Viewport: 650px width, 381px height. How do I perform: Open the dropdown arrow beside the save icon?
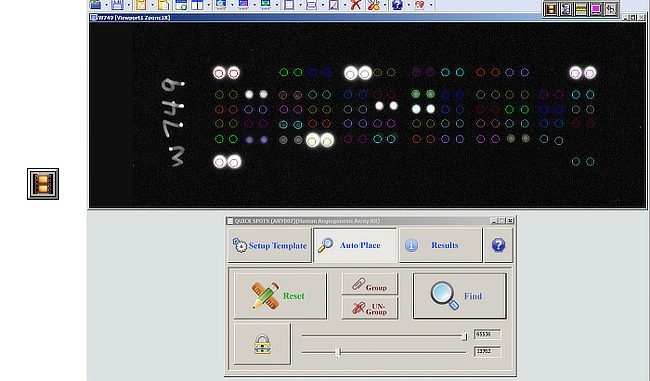pos(129,5)
